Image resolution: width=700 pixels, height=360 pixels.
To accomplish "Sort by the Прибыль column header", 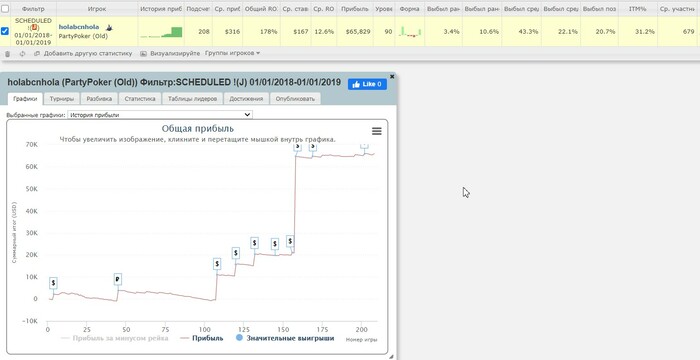I will point(355,8).
